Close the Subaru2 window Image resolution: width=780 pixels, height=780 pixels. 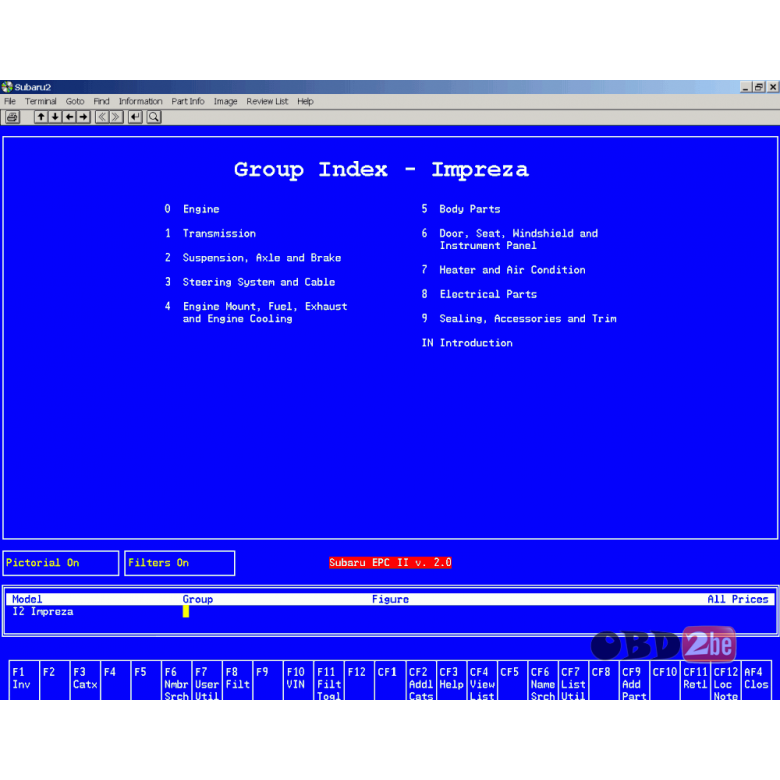(x=773, y=87)
